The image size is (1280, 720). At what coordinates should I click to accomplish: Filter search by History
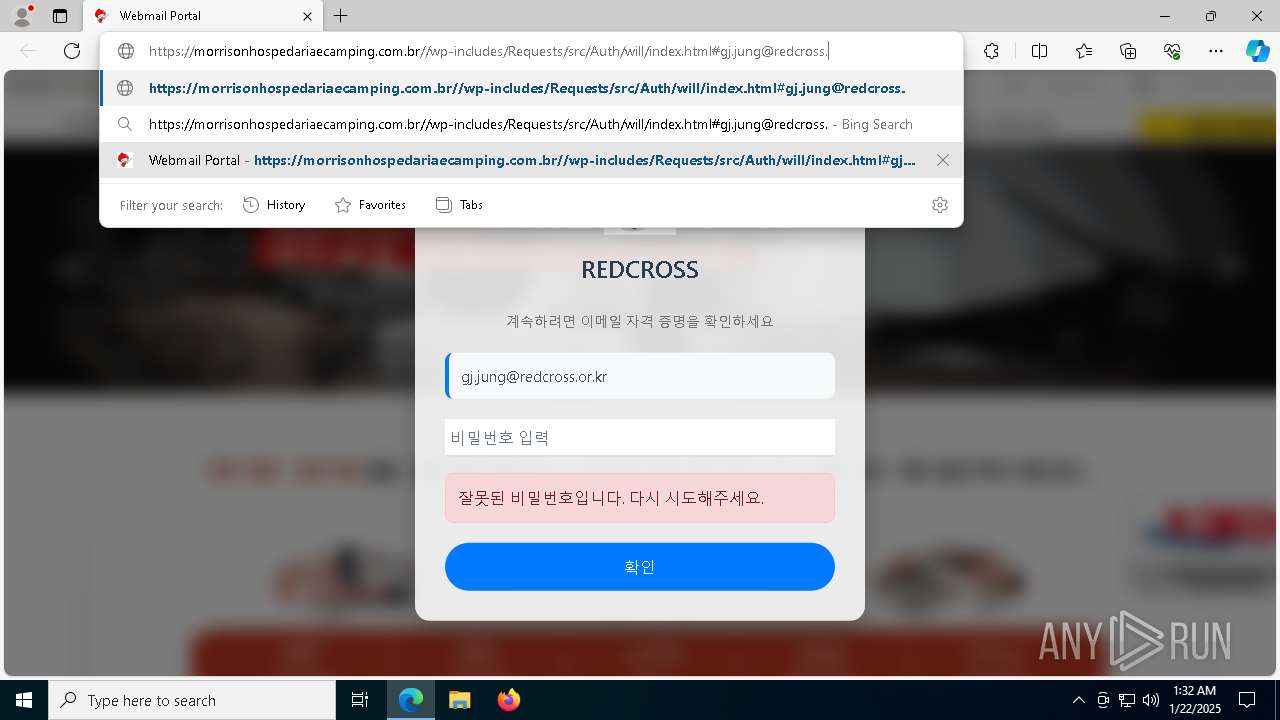point(275,205)
